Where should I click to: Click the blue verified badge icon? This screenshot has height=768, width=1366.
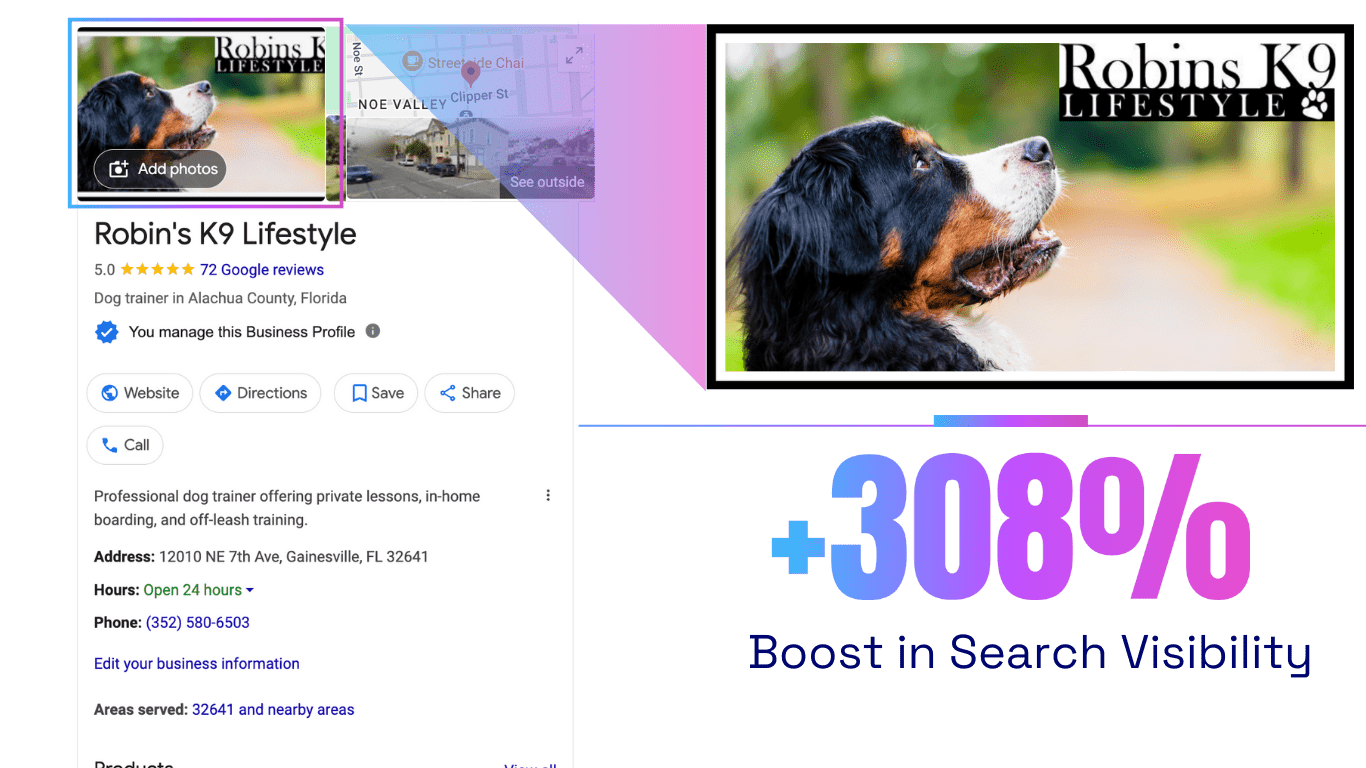[106, 332]
